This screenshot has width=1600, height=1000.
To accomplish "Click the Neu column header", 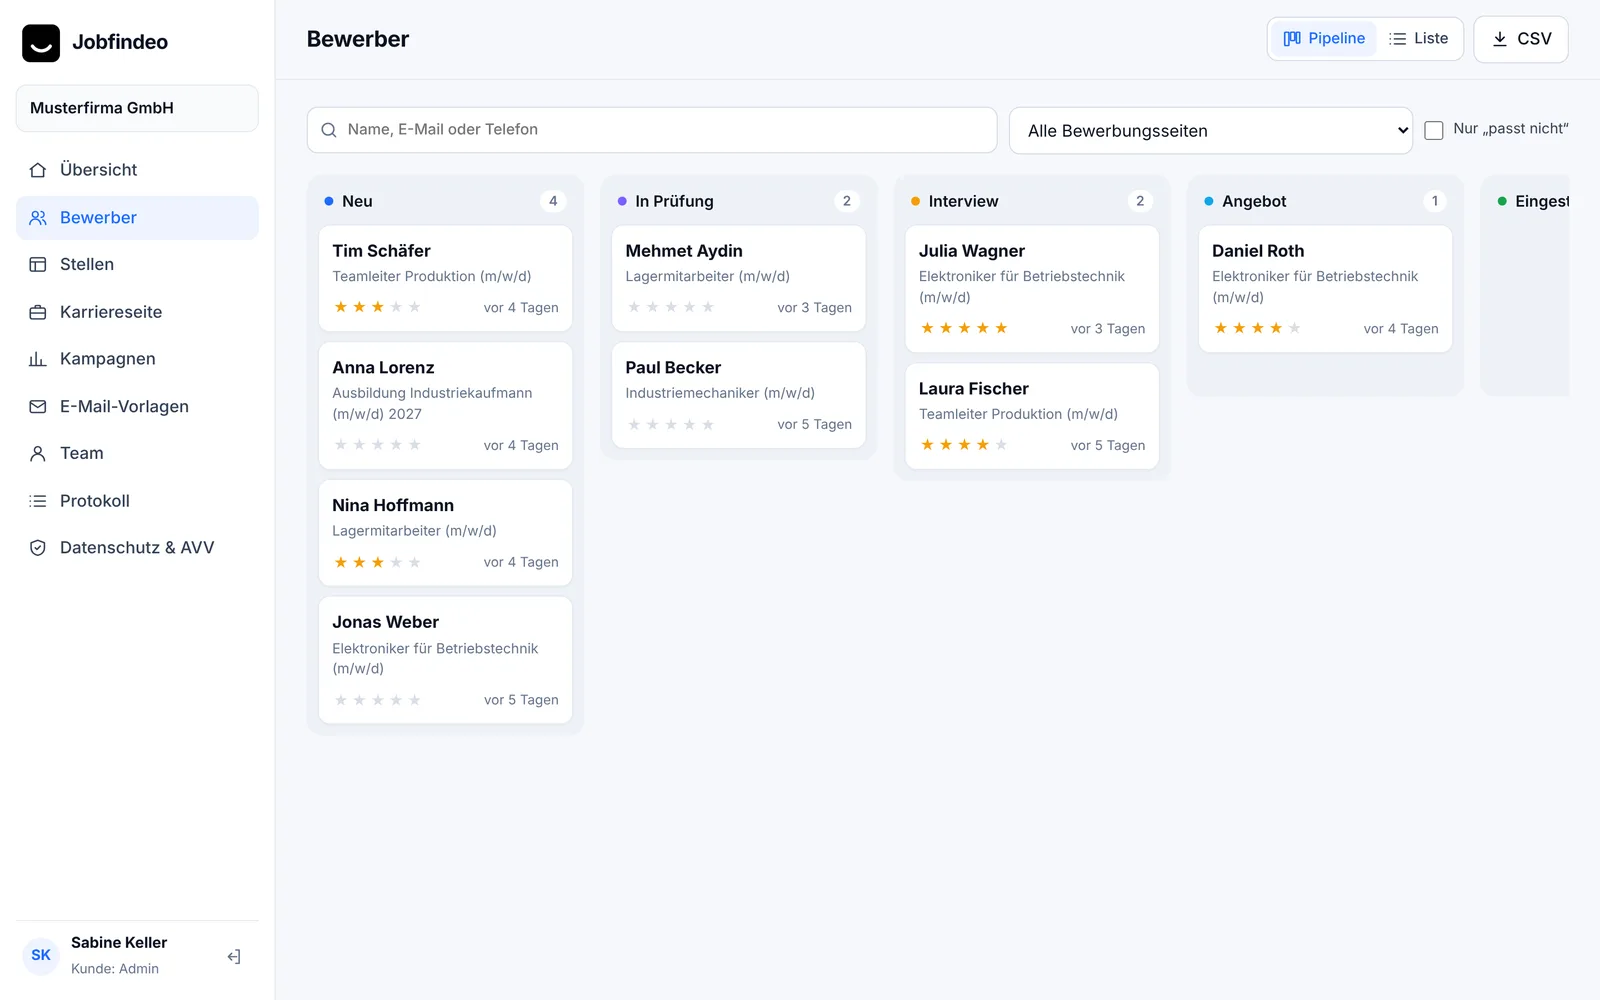I will click(445, 201).
